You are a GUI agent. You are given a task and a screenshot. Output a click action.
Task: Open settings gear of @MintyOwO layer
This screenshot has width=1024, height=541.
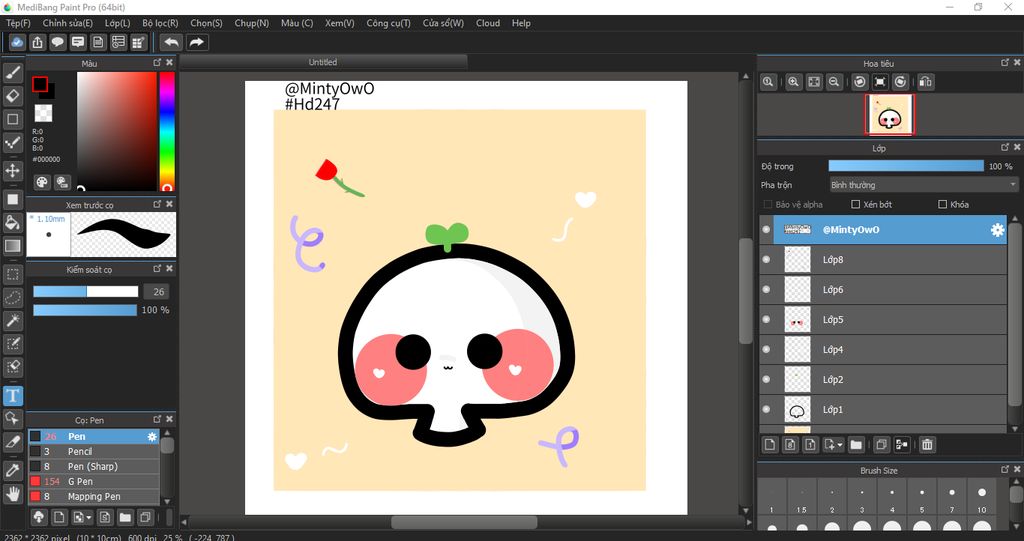(x=997, y=229)
